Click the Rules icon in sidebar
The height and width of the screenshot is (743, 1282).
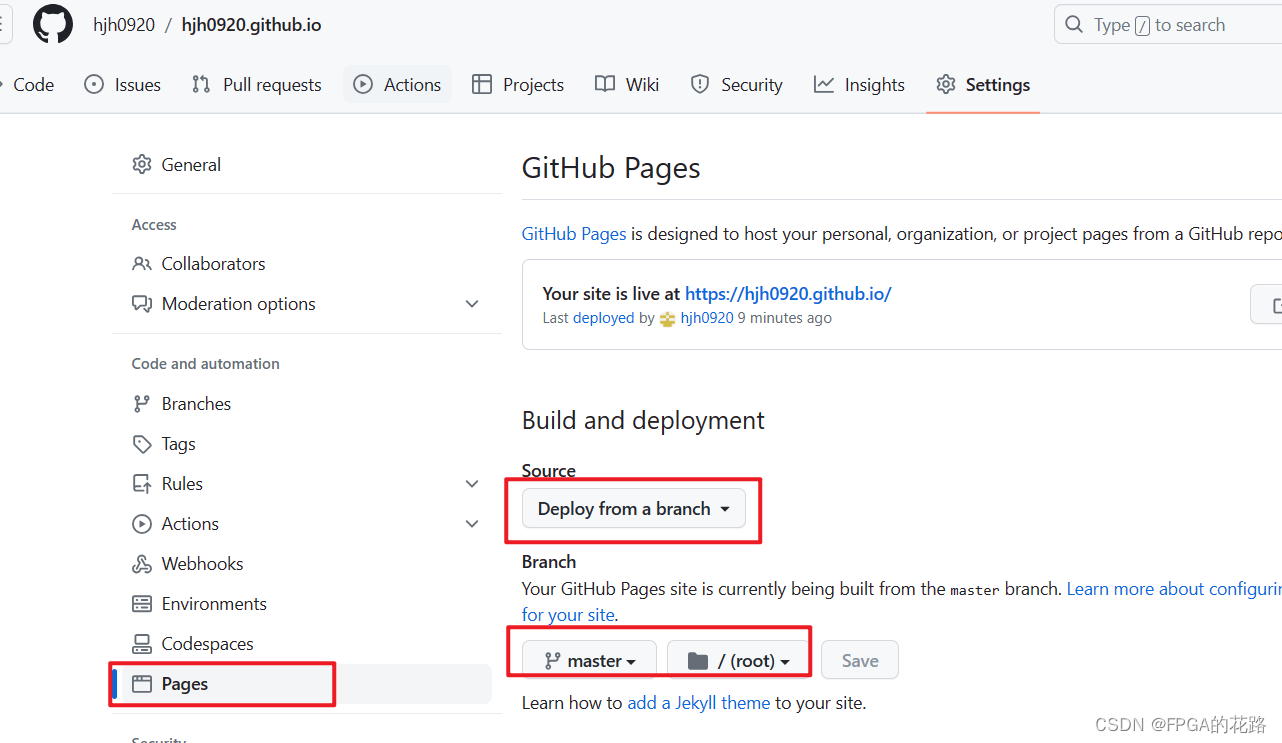tap(142, 484)
